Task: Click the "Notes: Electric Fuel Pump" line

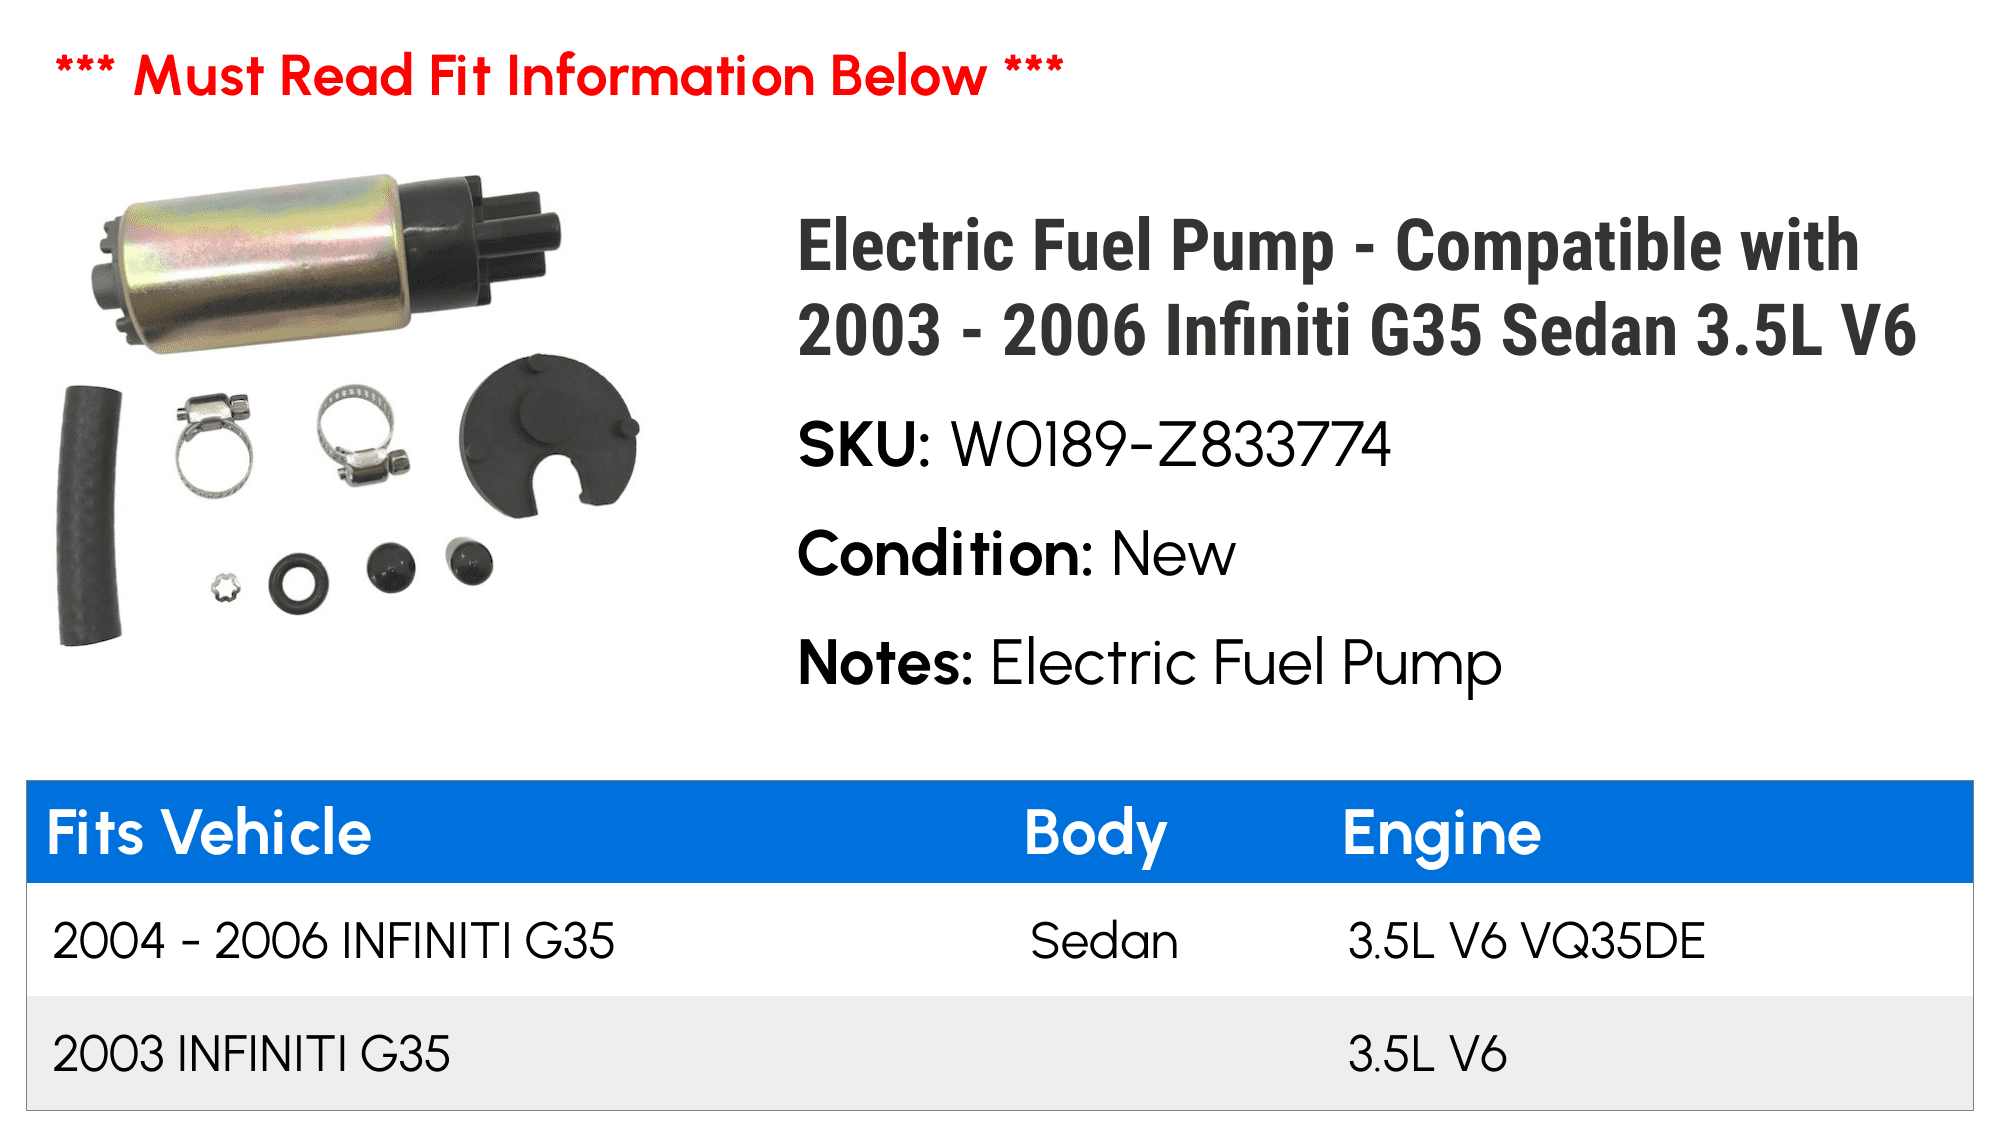Action: click(1149, 663)
